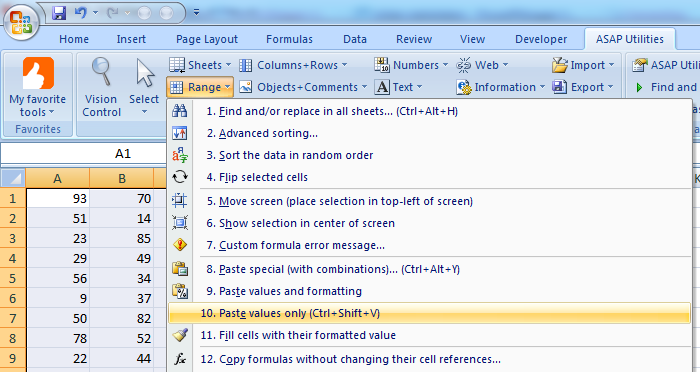The height and width of the screenshot is (372, 700).
Task: Choose Sort the data in random order
Action: point(429,155)
